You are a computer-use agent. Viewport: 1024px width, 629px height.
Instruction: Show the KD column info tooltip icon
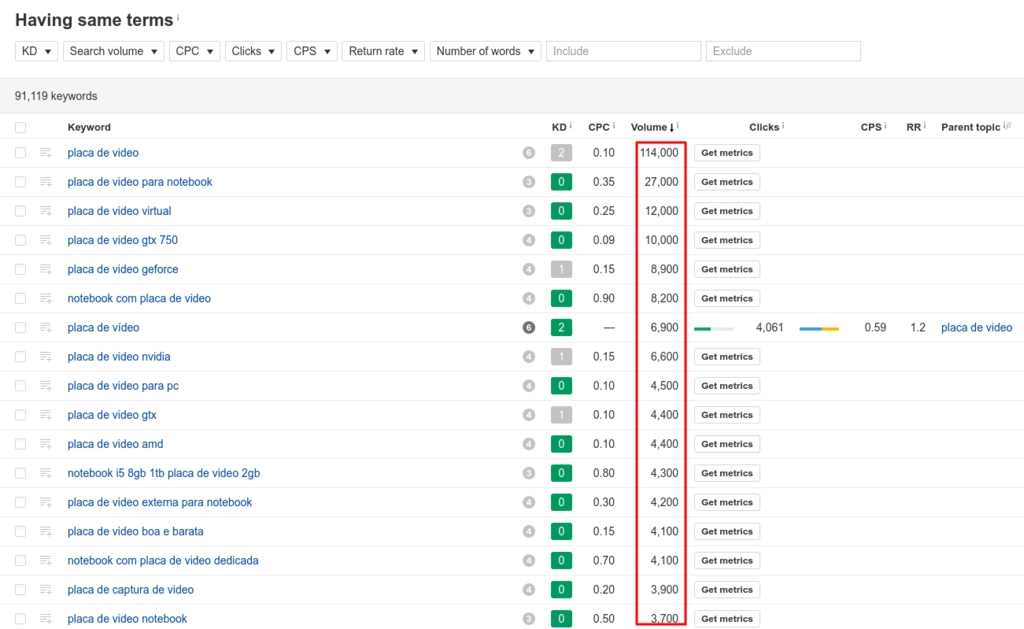pos(570,125)
